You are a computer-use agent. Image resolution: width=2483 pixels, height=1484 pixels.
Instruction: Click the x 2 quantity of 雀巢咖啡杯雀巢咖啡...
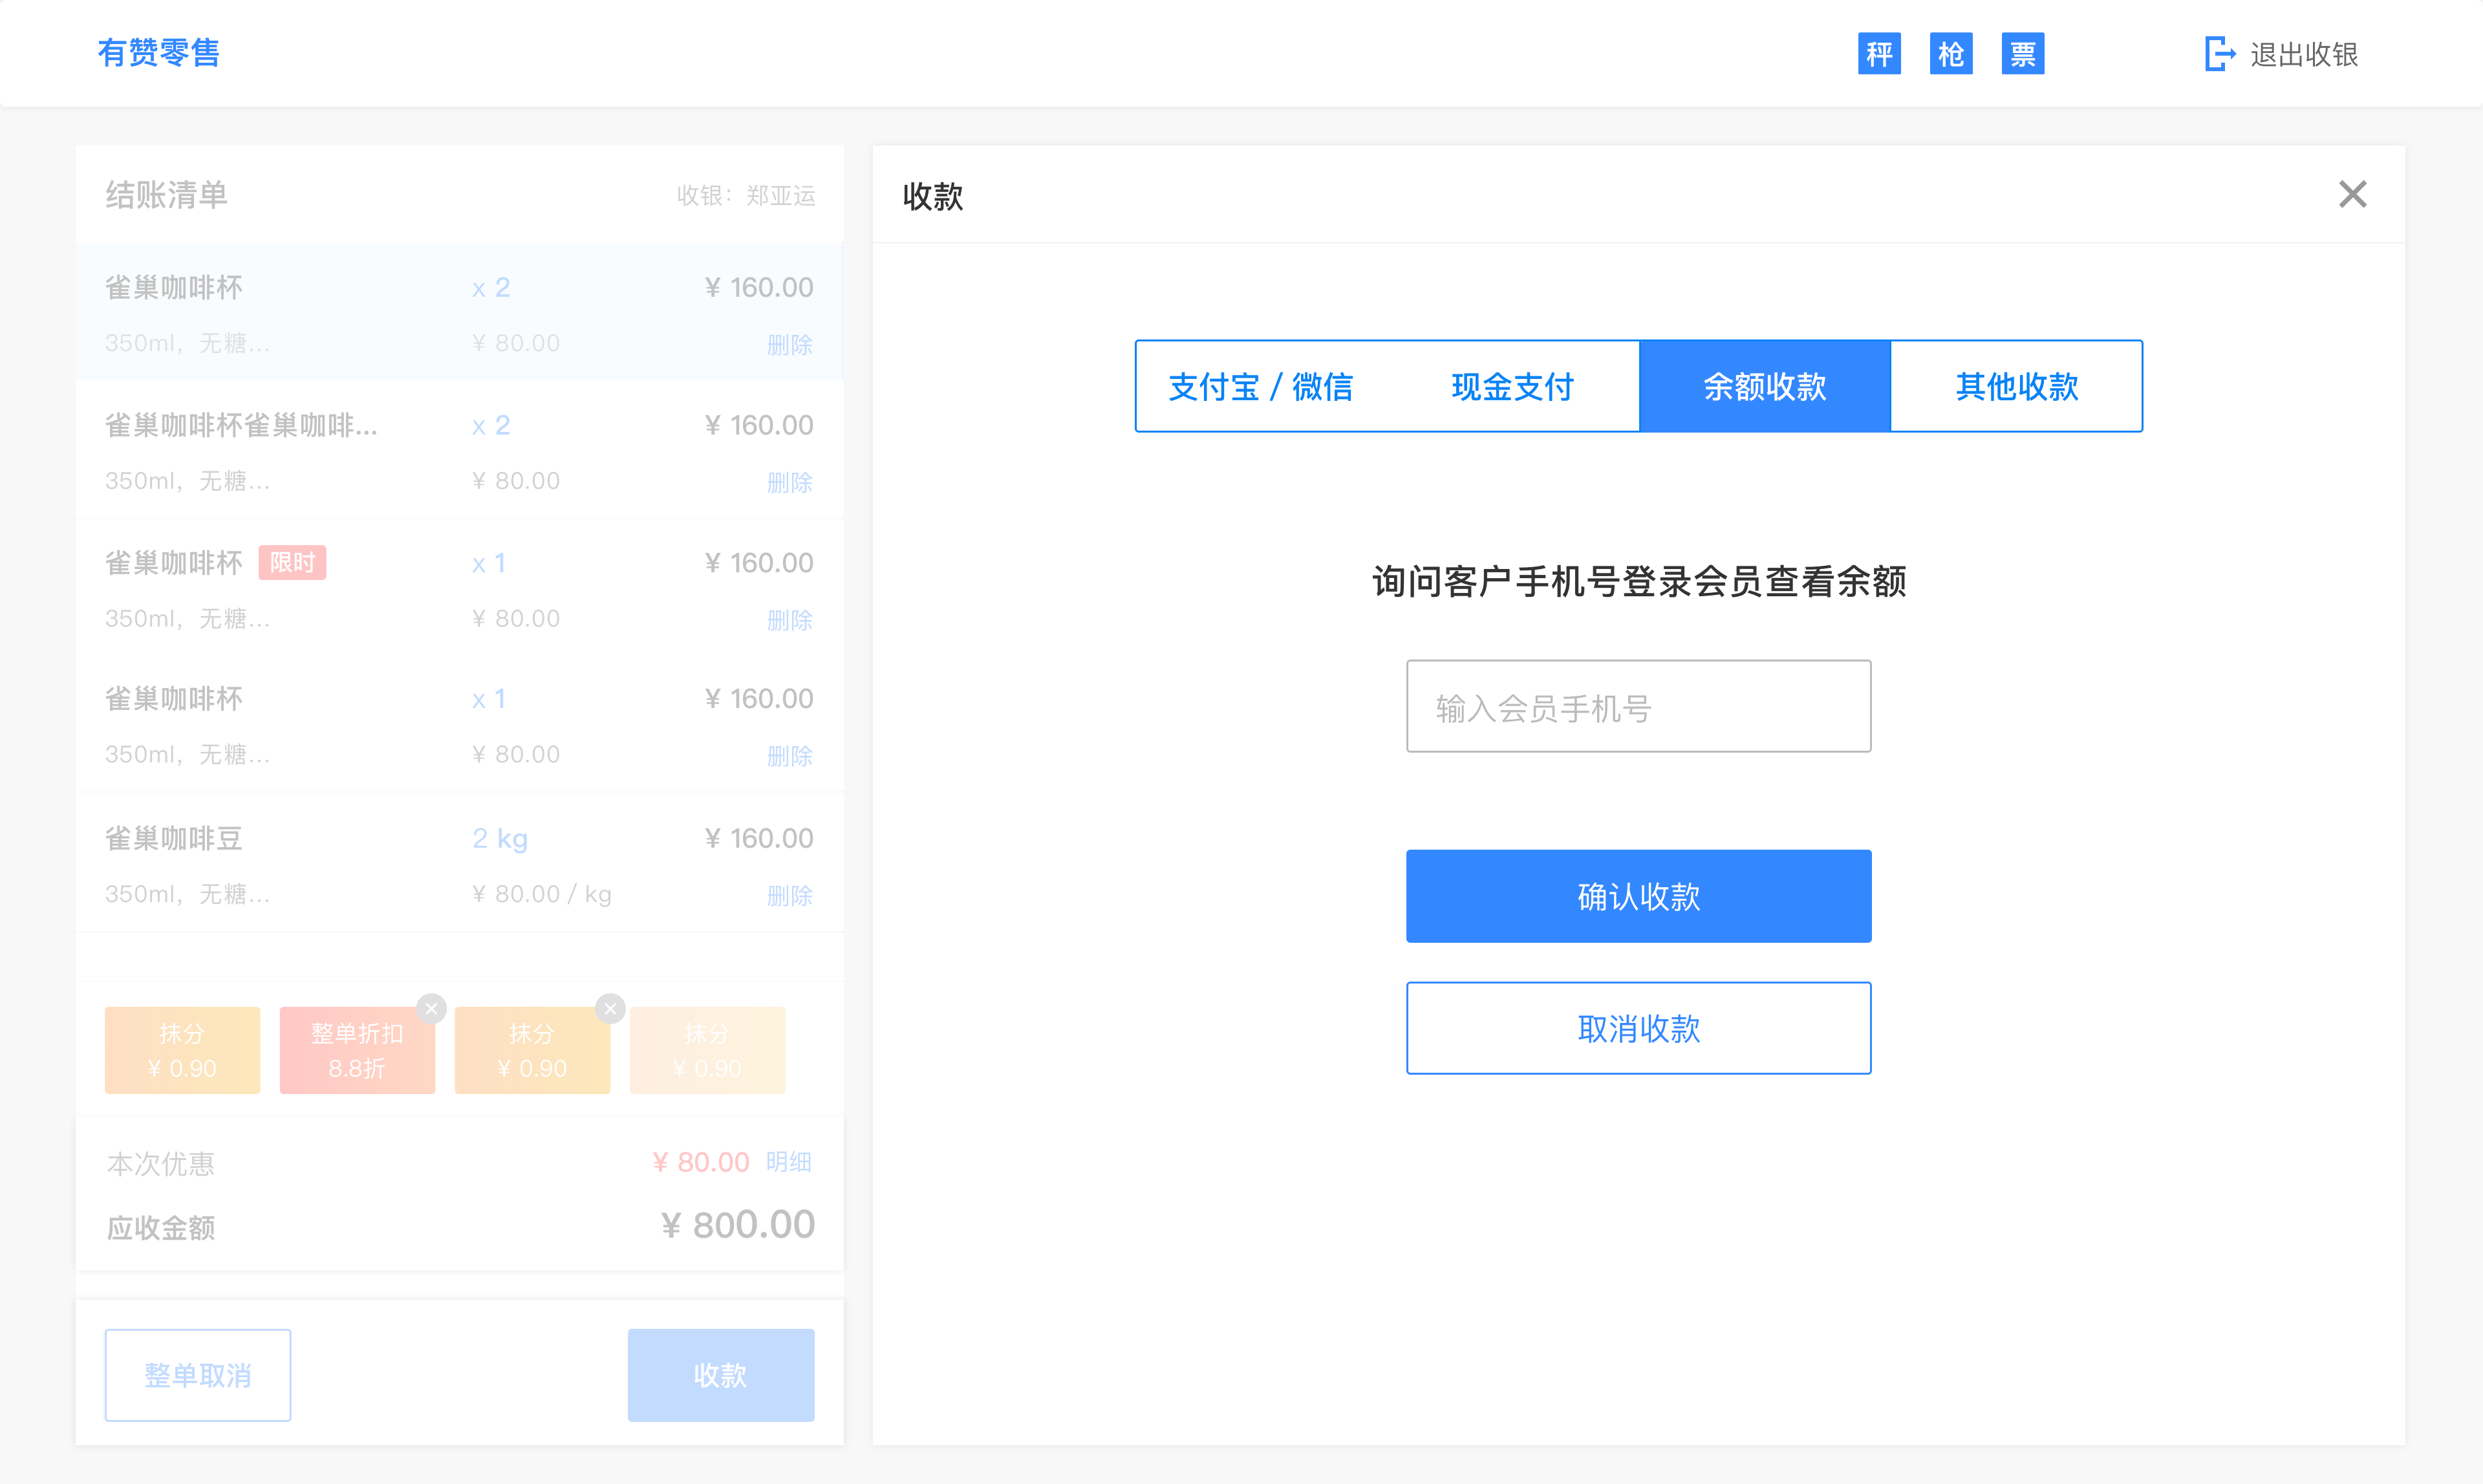click(491, 426)
